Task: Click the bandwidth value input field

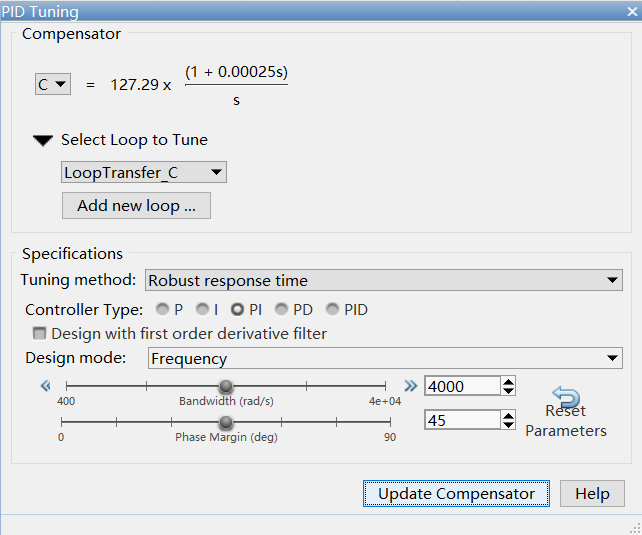Action: click(x=461, y=386)
